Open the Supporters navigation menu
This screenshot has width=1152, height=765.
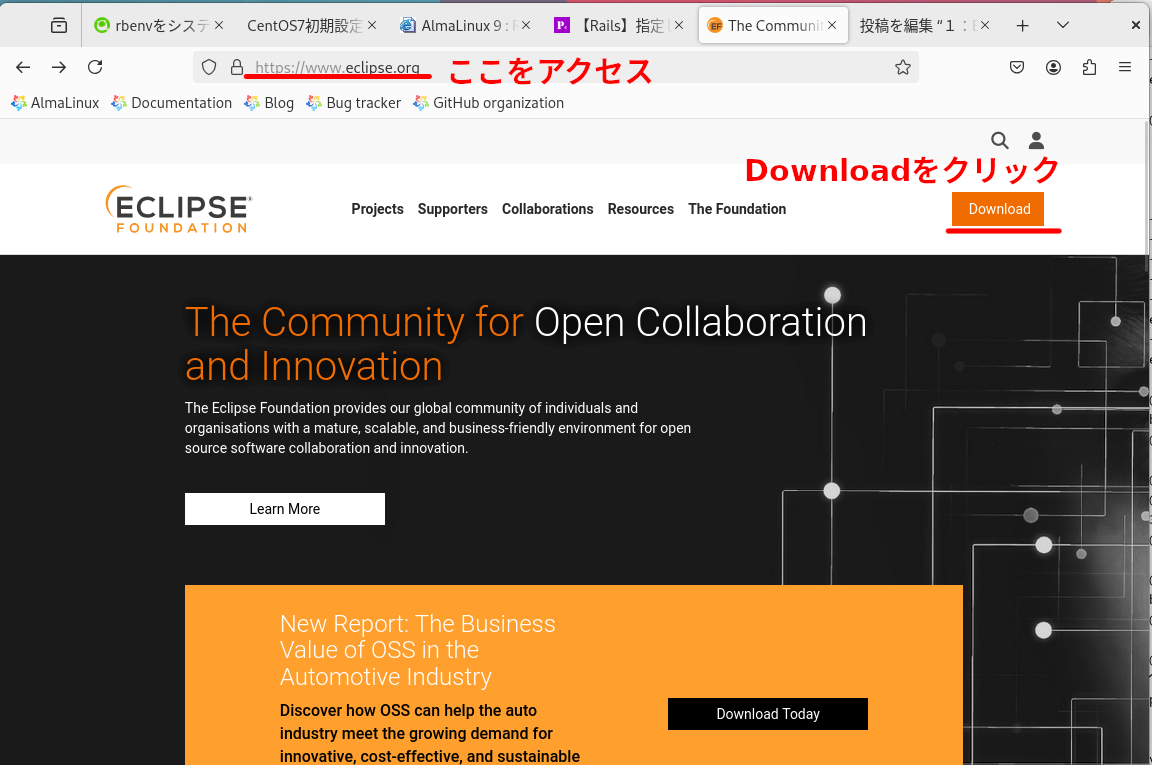(x=453, y=209)
